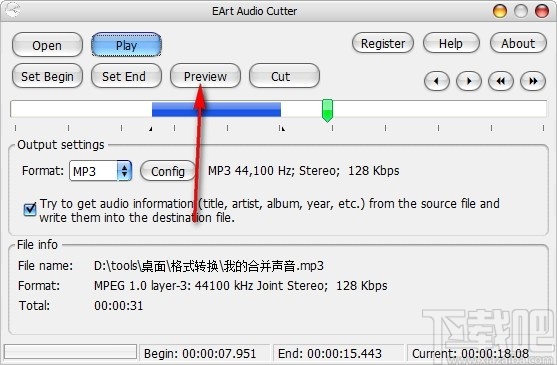This screenshot has width=557, height=365.
Task: Click the green playback position slider handle
Action: (x=327, y=110)
